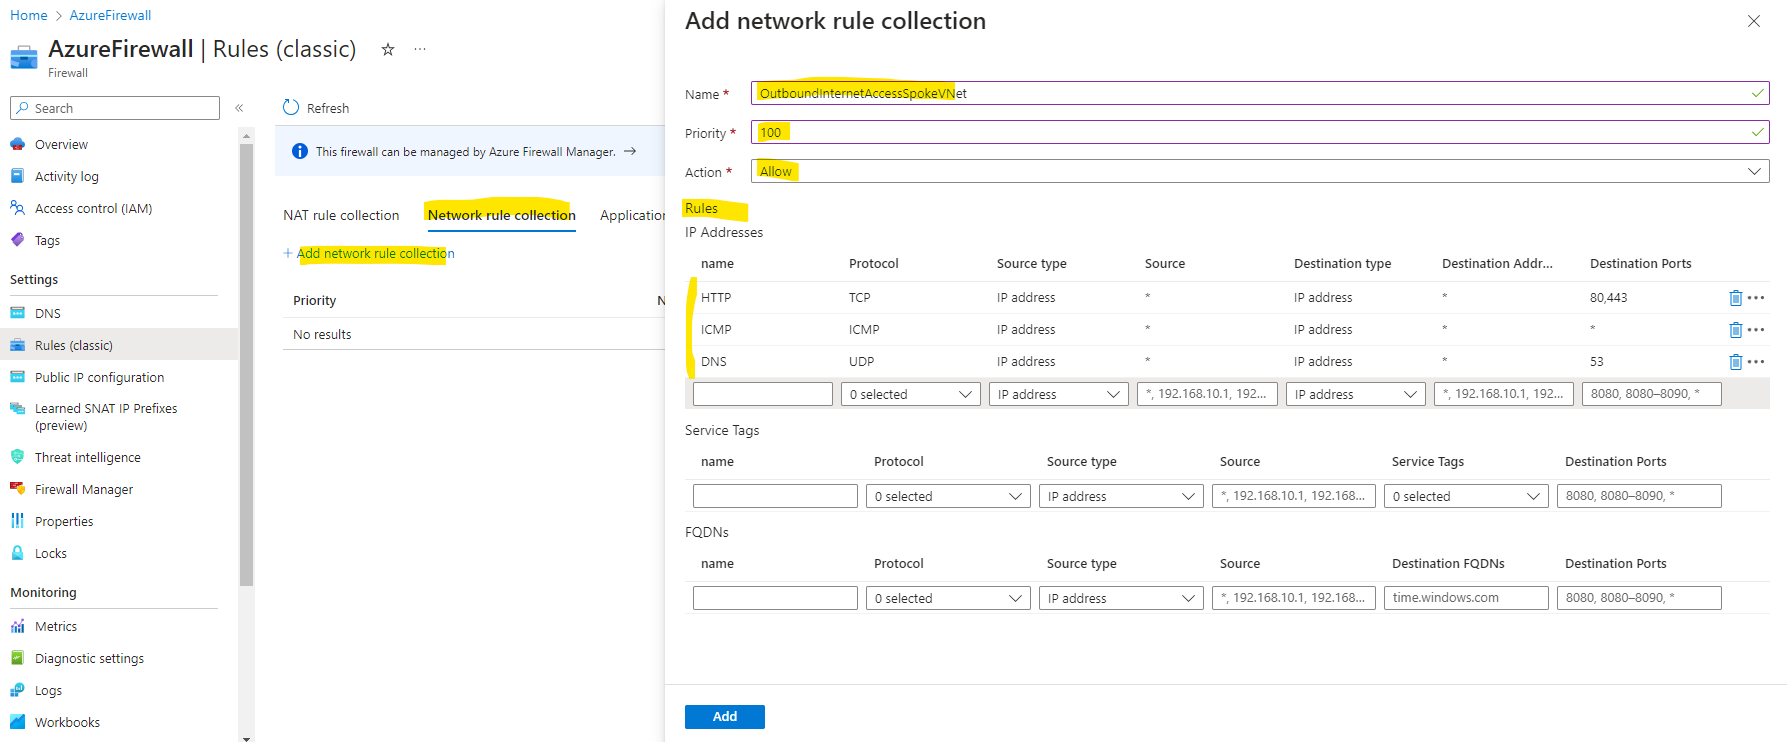The width and height of the screenshot is (1787, 742).
Task: Open Source type dropdown in Service Tags row
Action: (x=1121, y=496)
